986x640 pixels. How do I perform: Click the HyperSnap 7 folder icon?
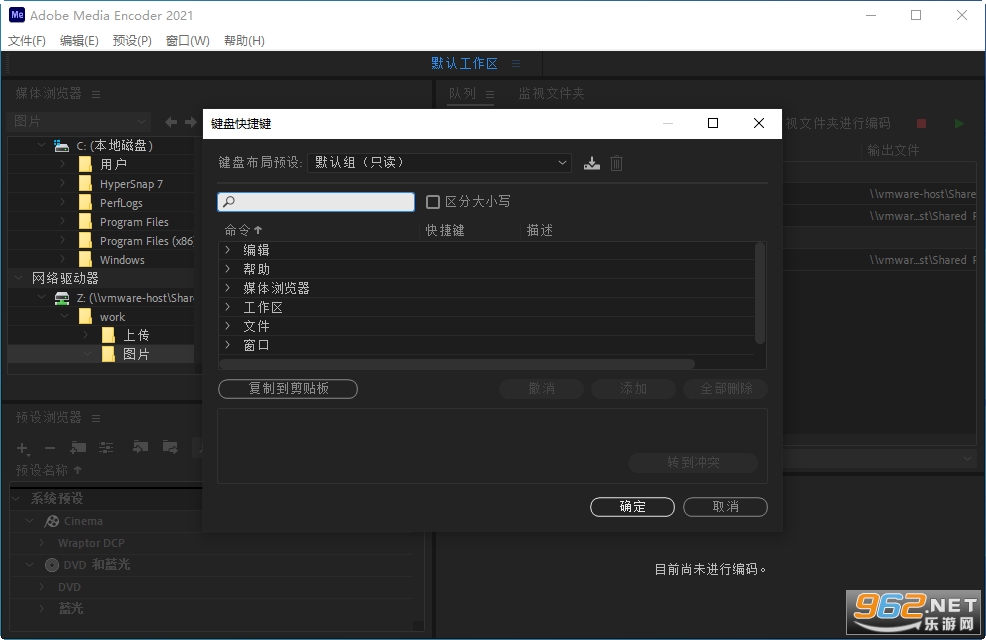pos(86,184)
